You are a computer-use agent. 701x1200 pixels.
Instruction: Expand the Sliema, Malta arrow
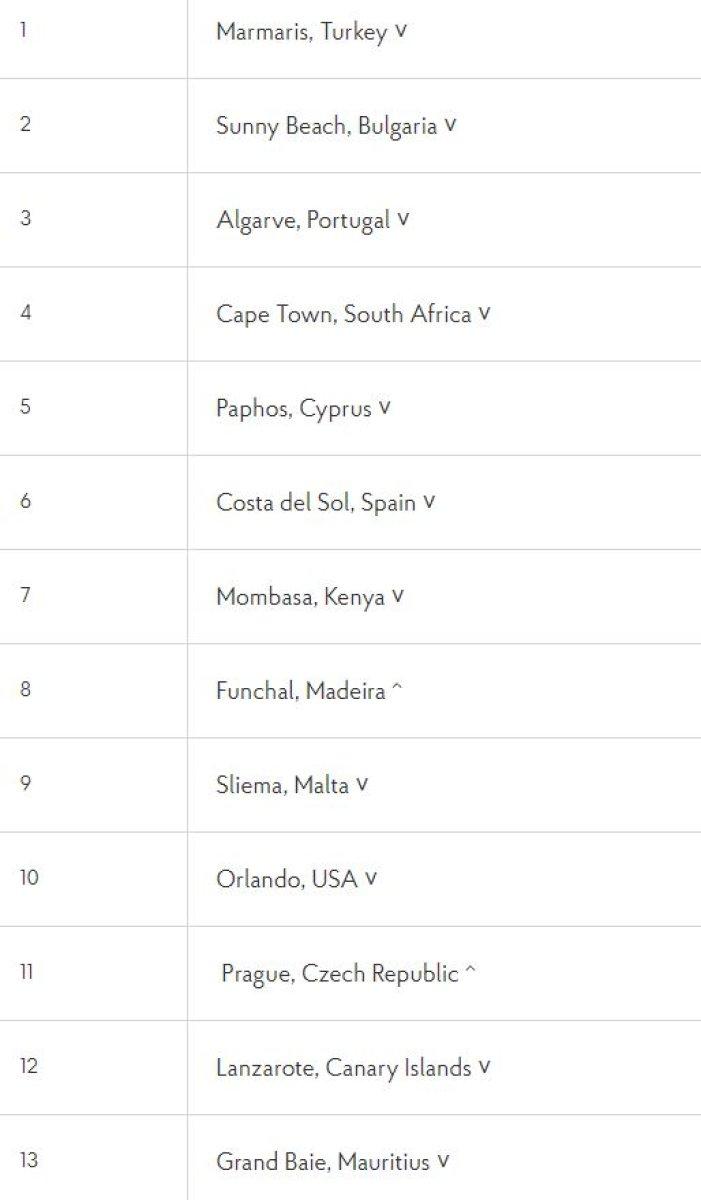coord(362,784)
